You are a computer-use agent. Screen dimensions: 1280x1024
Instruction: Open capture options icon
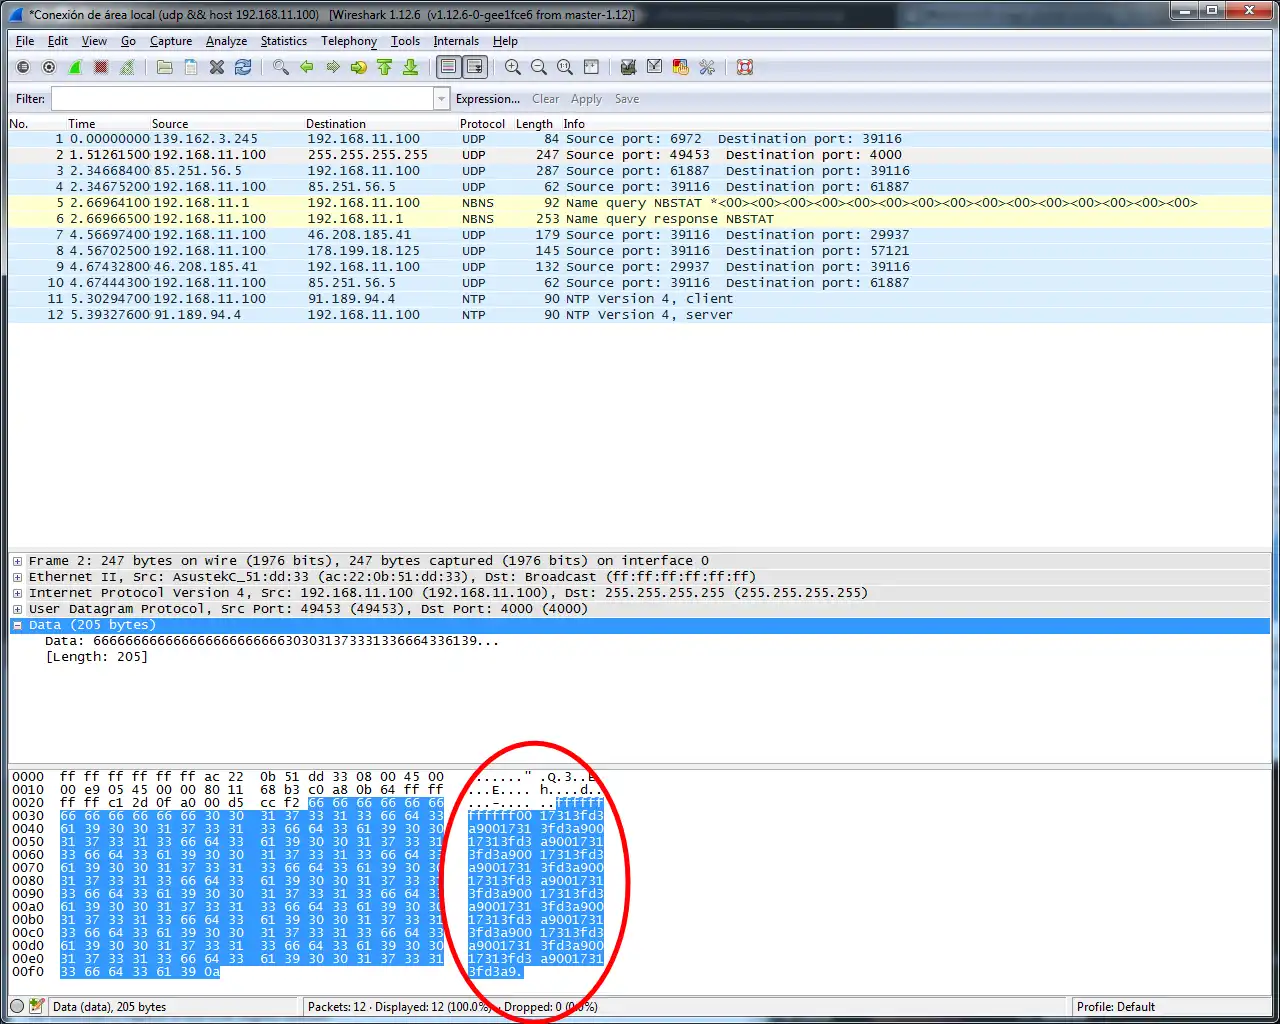[49, 67]
